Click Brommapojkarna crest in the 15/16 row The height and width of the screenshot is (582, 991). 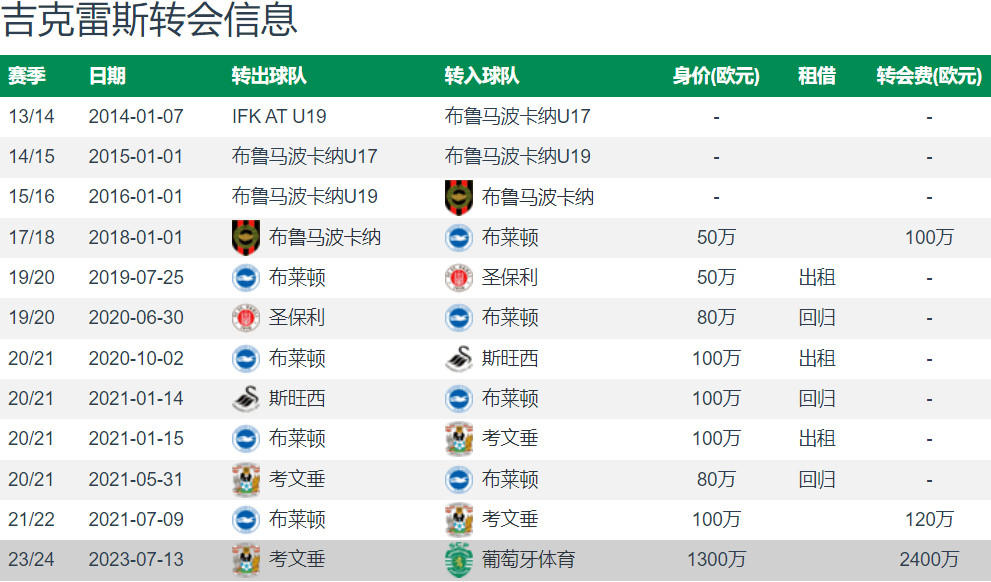(x=459, y=197)
